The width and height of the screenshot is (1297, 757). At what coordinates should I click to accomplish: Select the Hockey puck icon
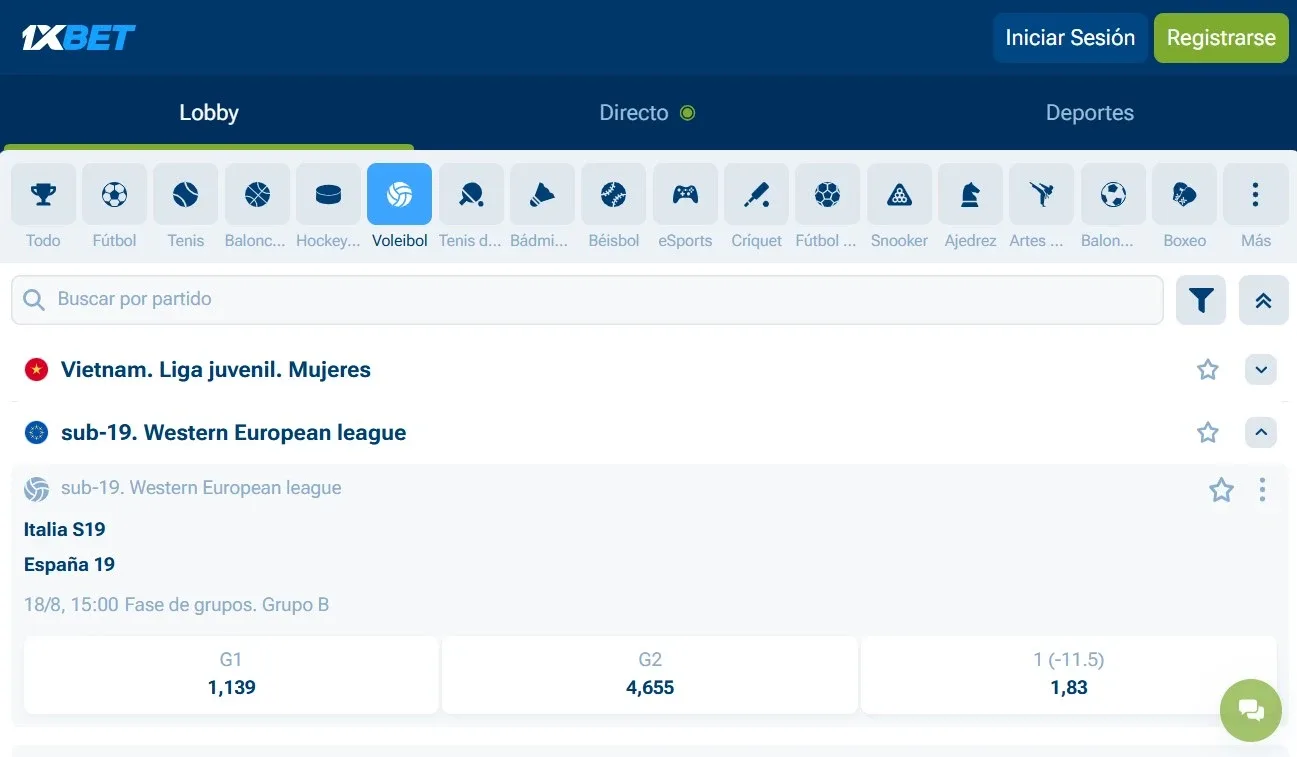328,194
